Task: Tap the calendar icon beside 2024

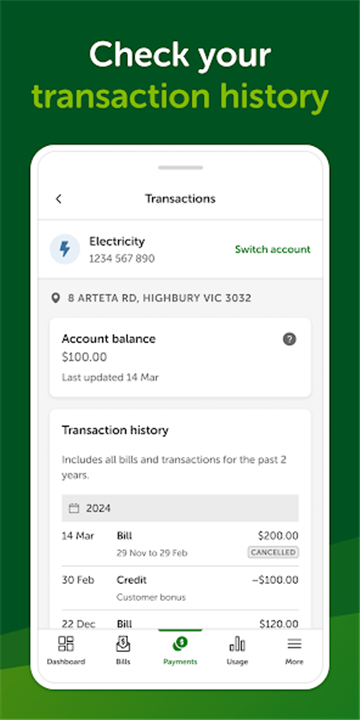Action: coord(74,508)
